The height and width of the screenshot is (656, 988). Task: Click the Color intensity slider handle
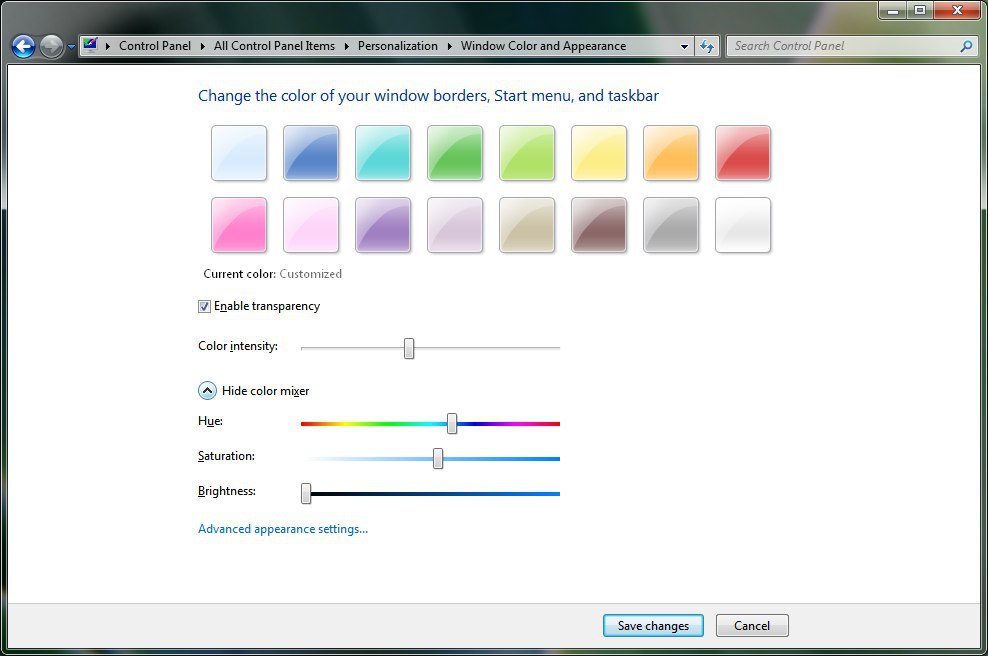(409, 348)
